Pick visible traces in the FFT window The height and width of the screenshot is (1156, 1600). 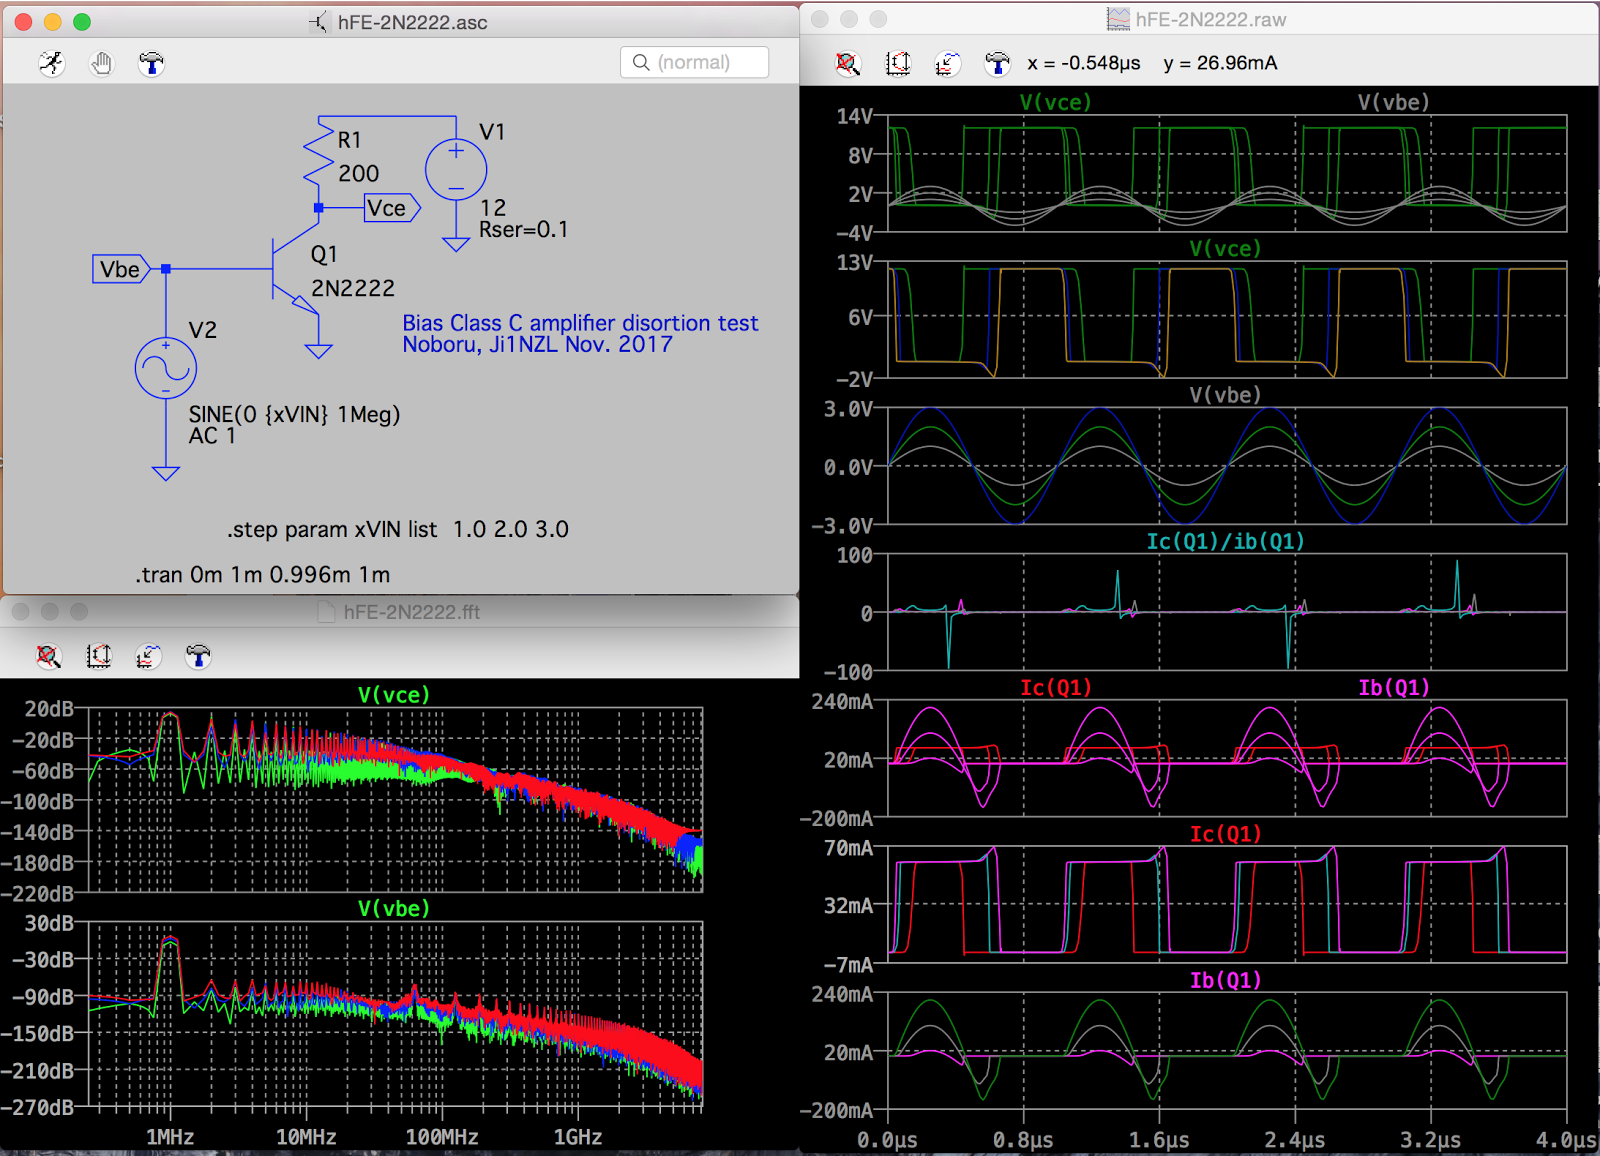pos(148,656)
